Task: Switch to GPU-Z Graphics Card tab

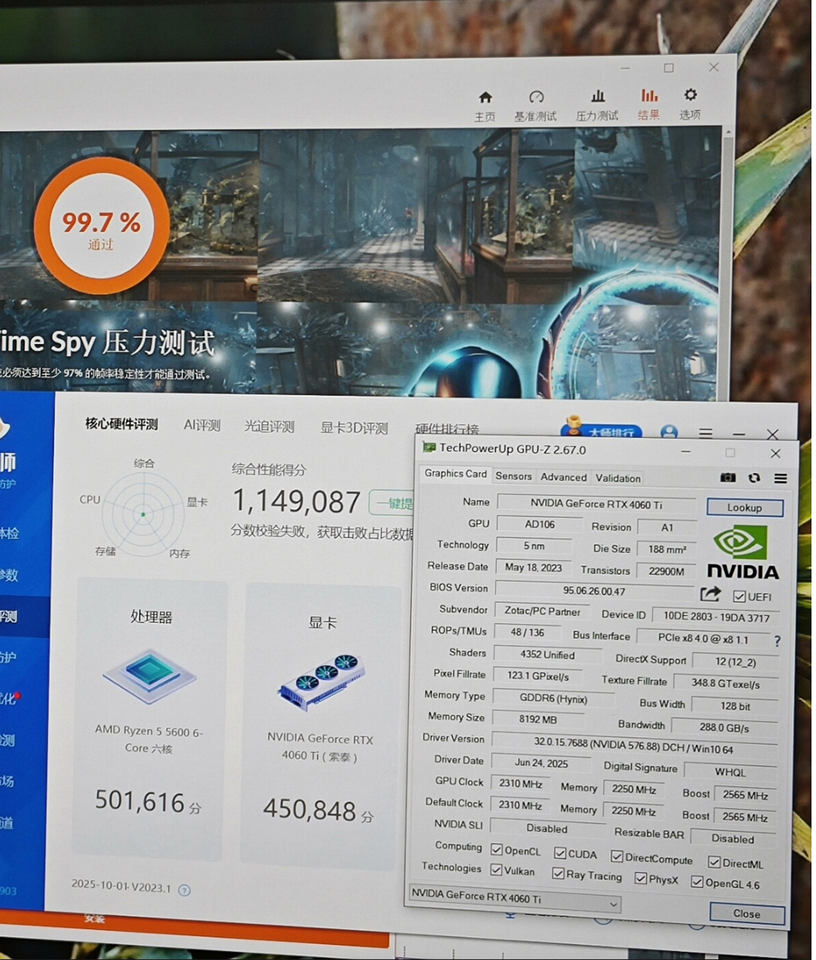Action: click(x=455, y=473)
